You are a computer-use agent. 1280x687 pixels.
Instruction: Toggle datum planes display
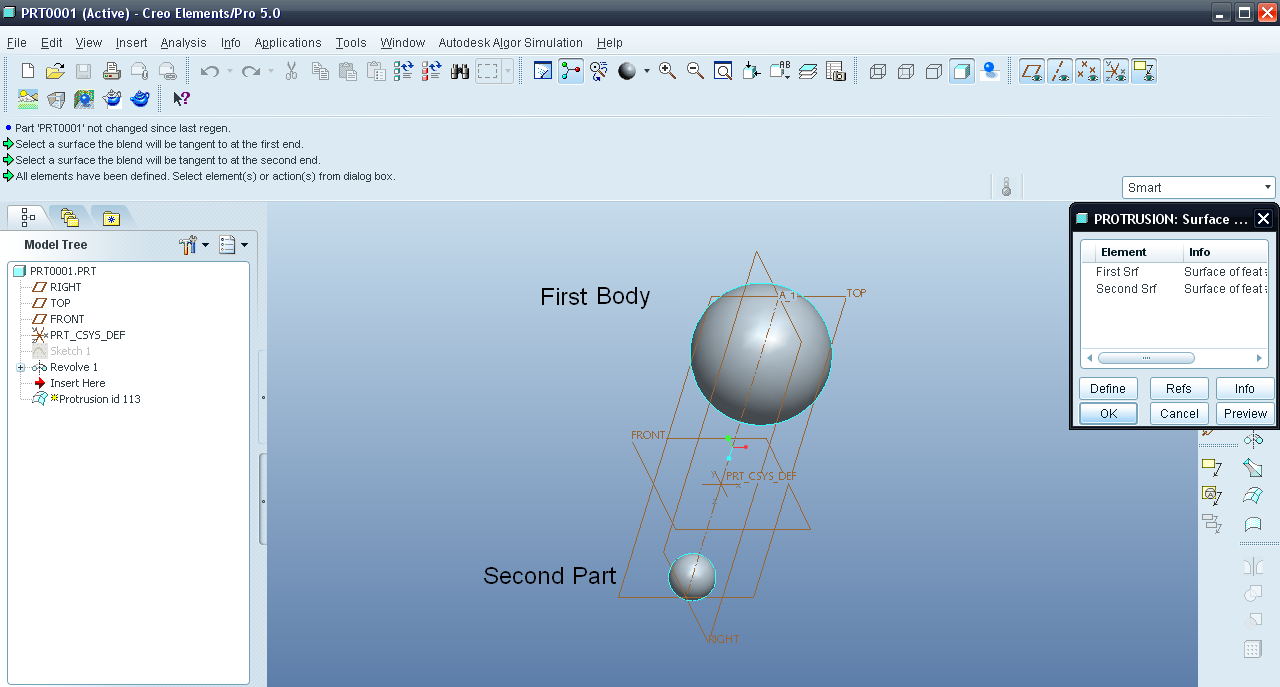tap(1032, 71)
